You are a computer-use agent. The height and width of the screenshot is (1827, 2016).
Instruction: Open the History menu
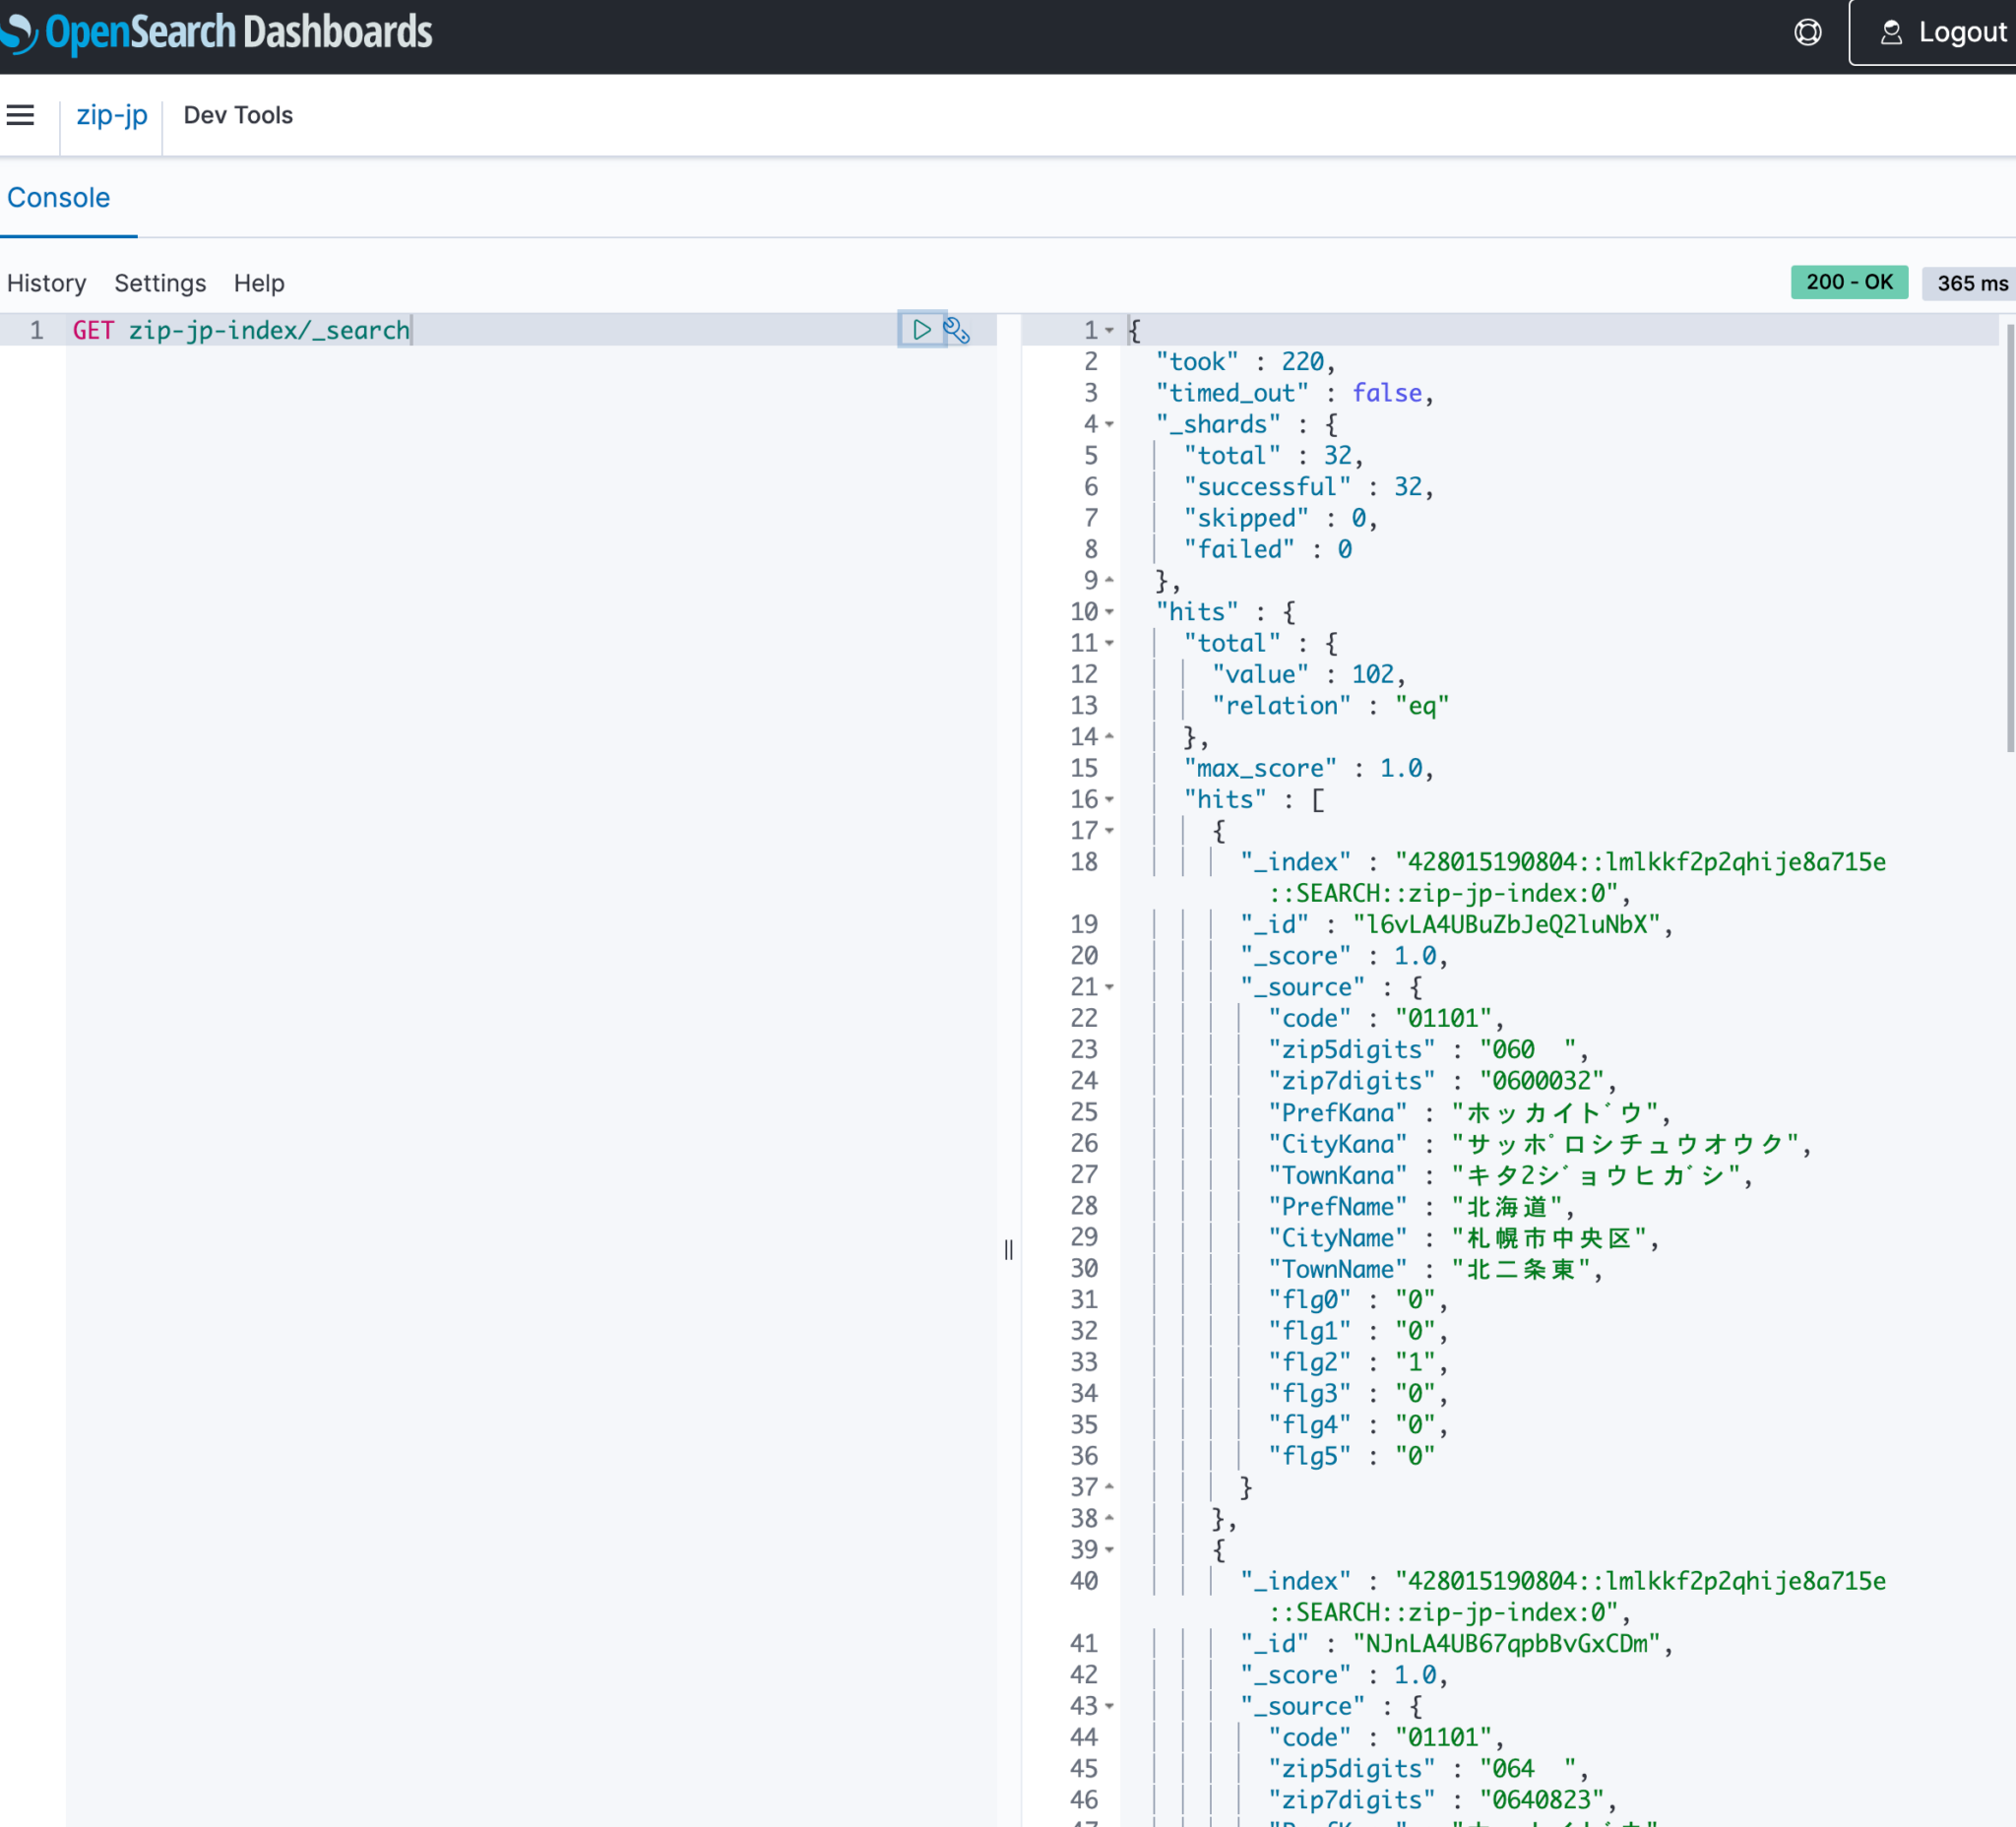tap(46, 283)
